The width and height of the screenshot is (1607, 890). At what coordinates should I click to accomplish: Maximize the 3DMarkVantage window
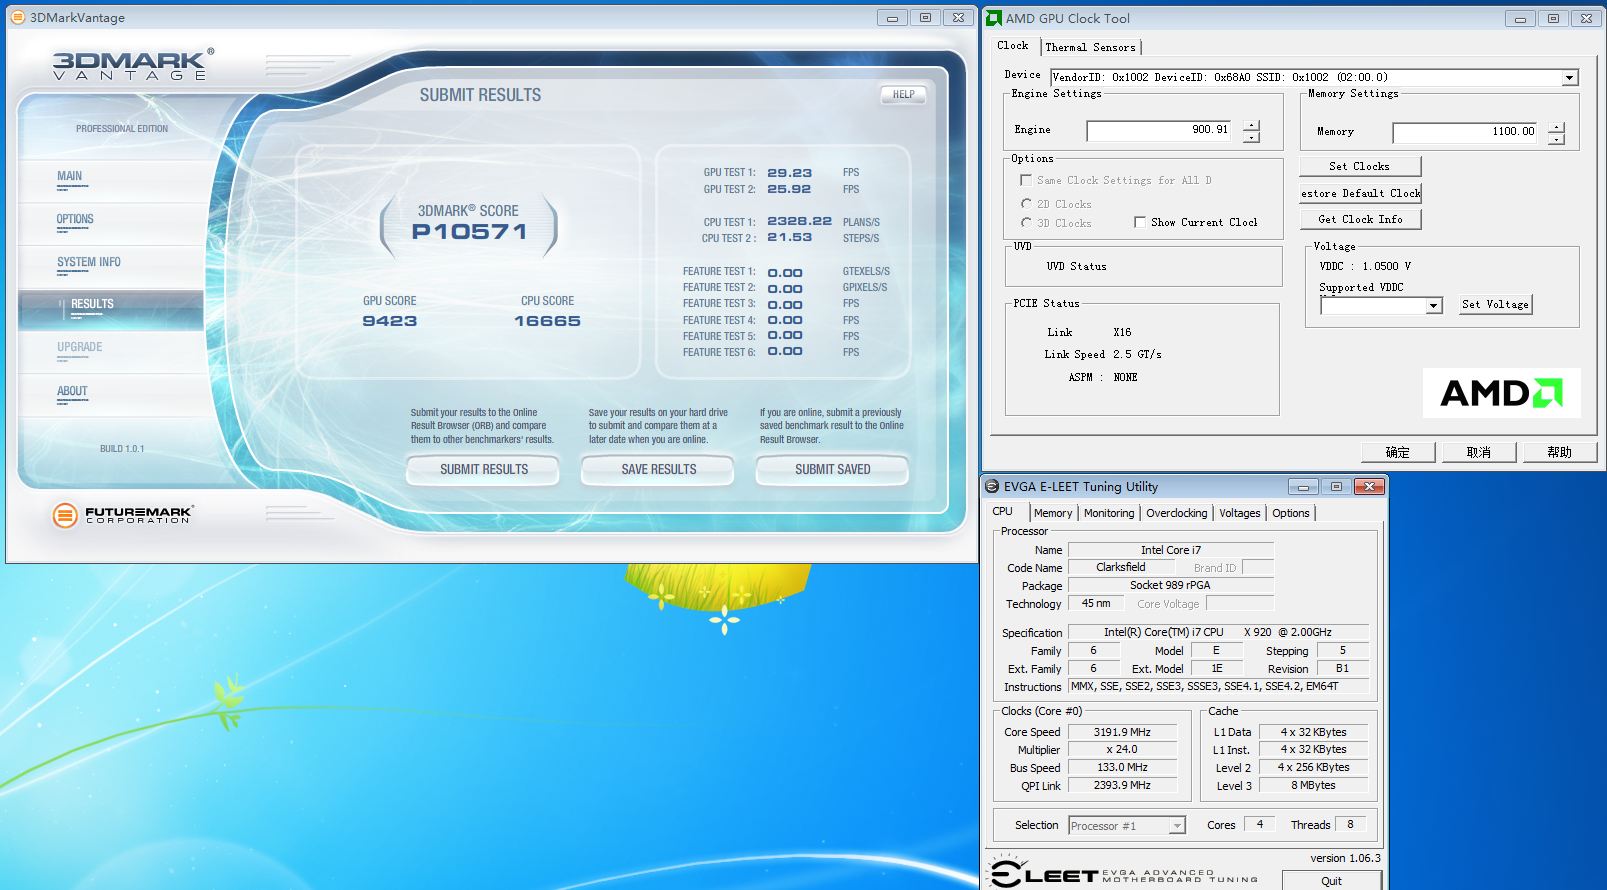pos(925,18)
